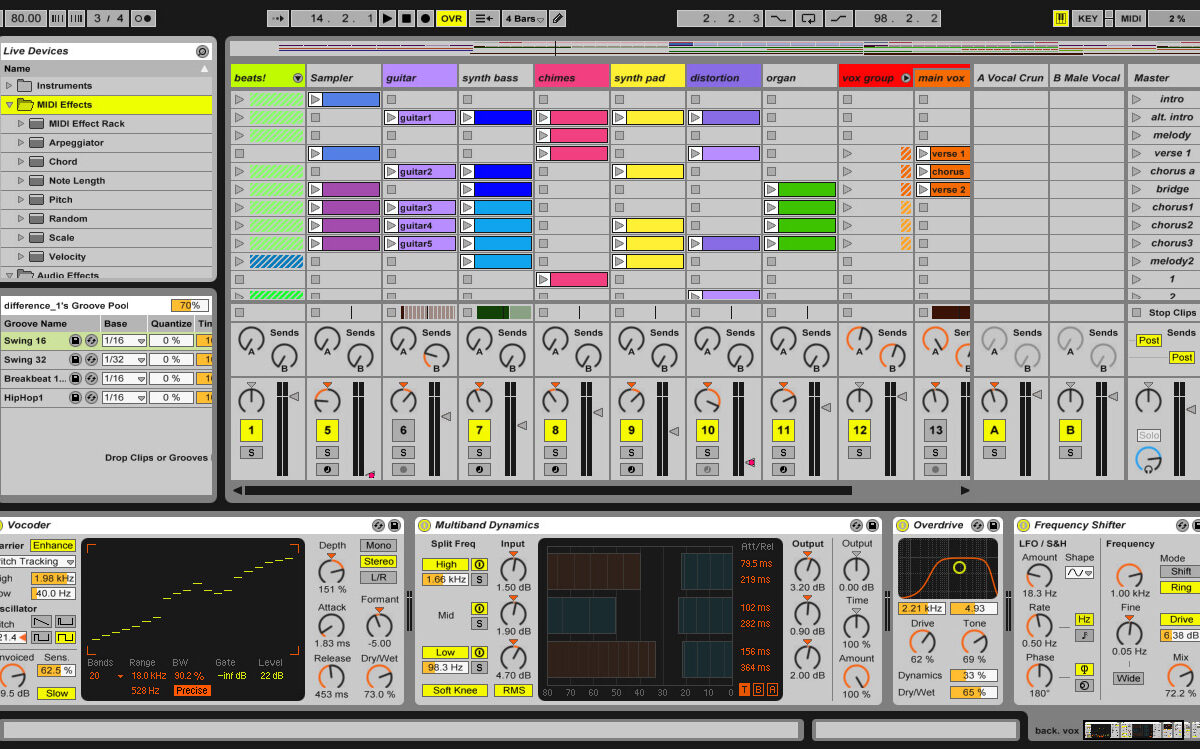Launch the verse 1 scene in Master
The image size is (1200, 749).
[1136, 154]
